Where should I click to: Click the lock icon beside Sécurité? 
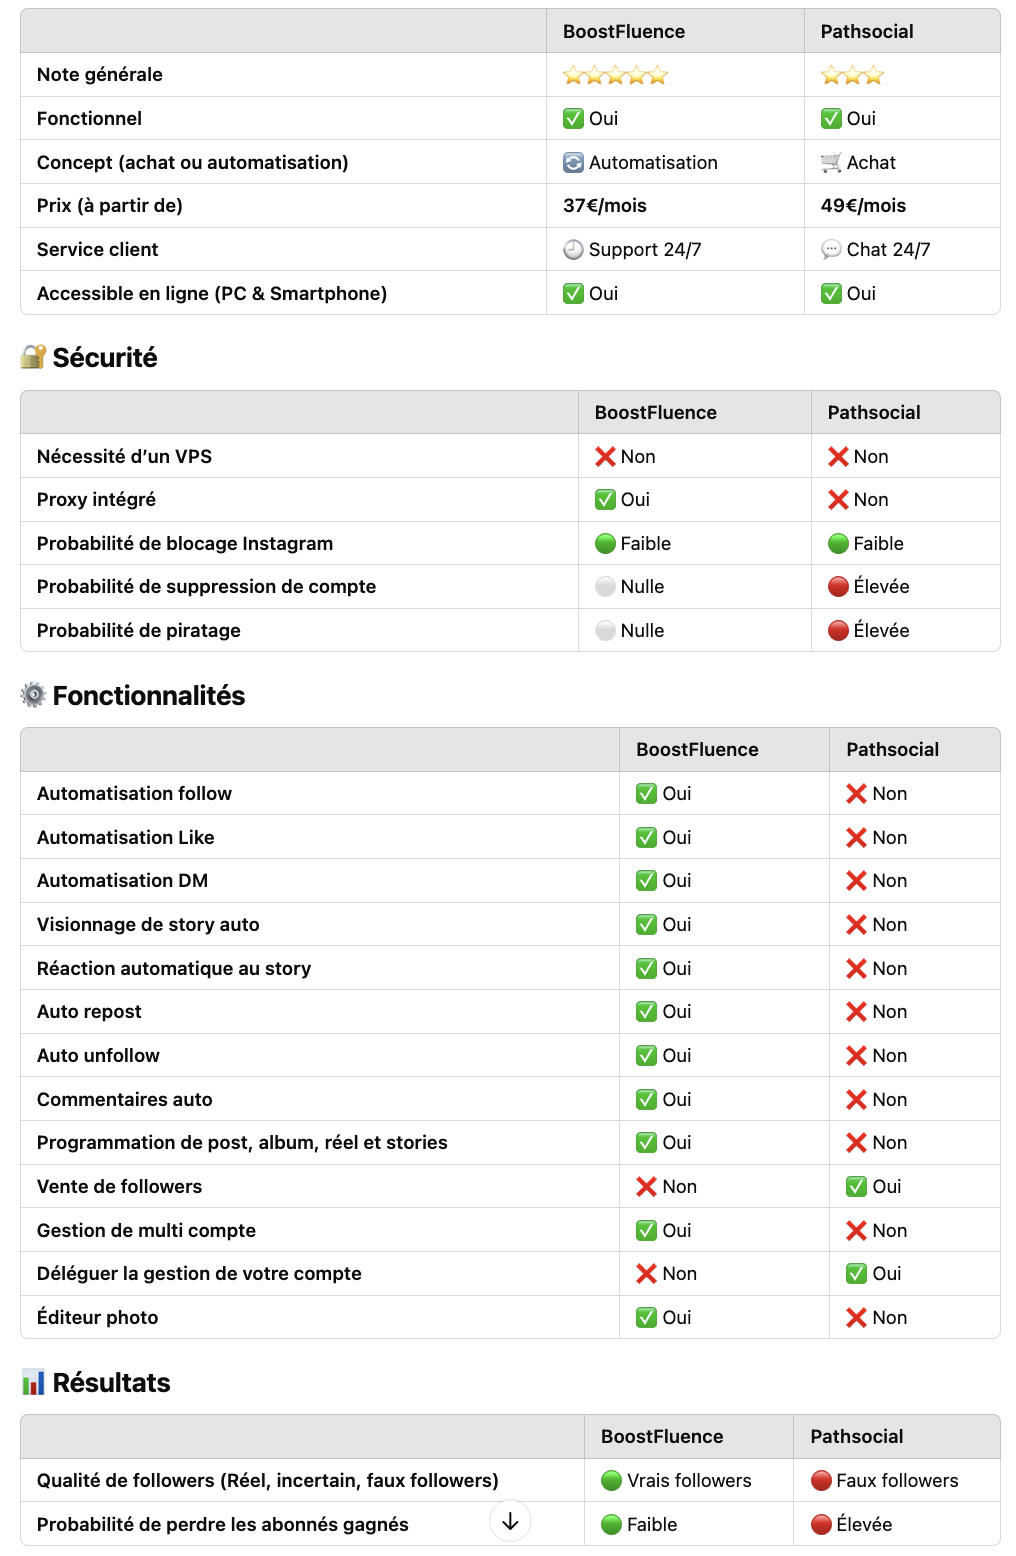point(33,357)
